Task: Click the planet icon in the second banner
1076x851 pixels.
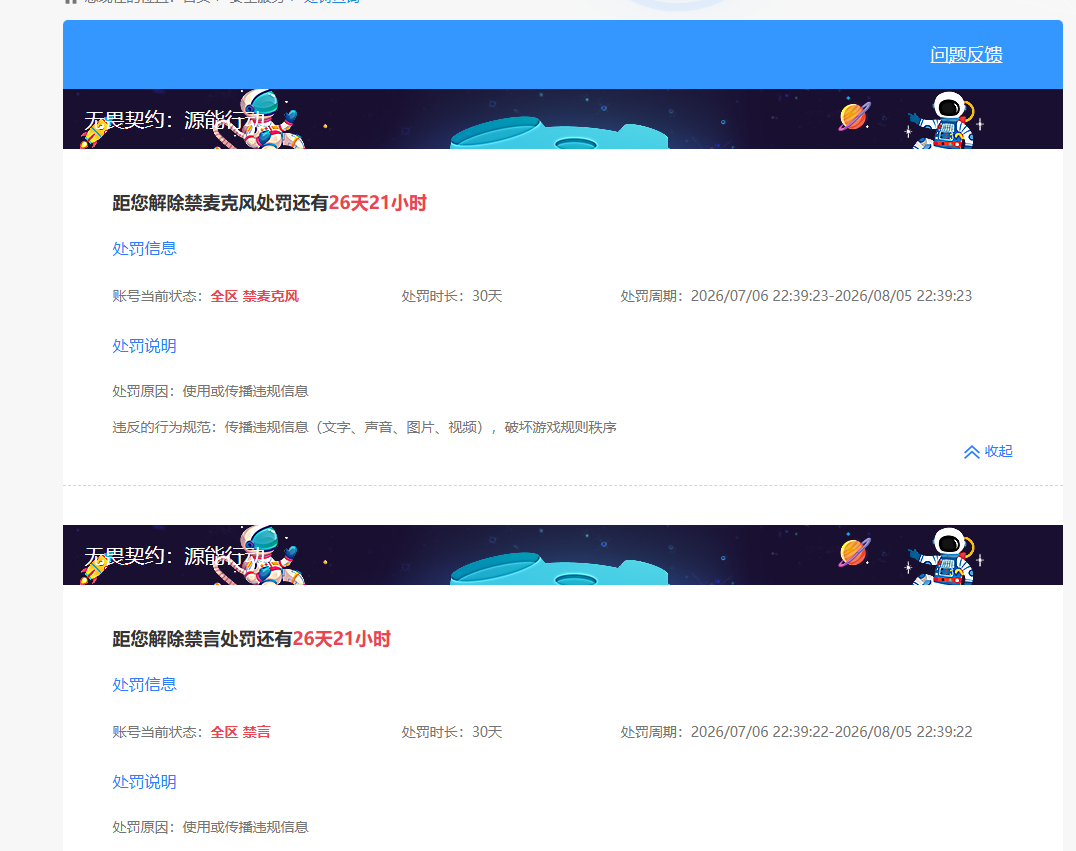Action: tap(854, 552)
